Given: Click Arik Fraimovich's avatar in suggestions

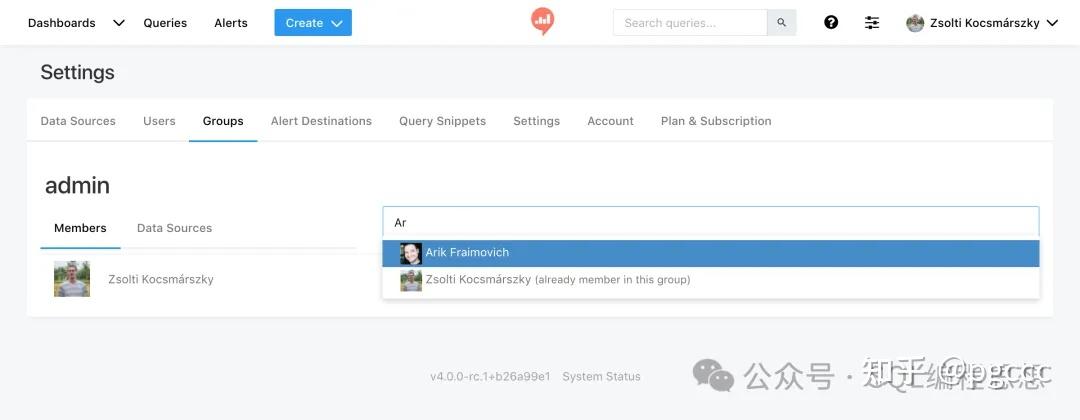Looking at the screenshot, I should (x=411, y=253).
